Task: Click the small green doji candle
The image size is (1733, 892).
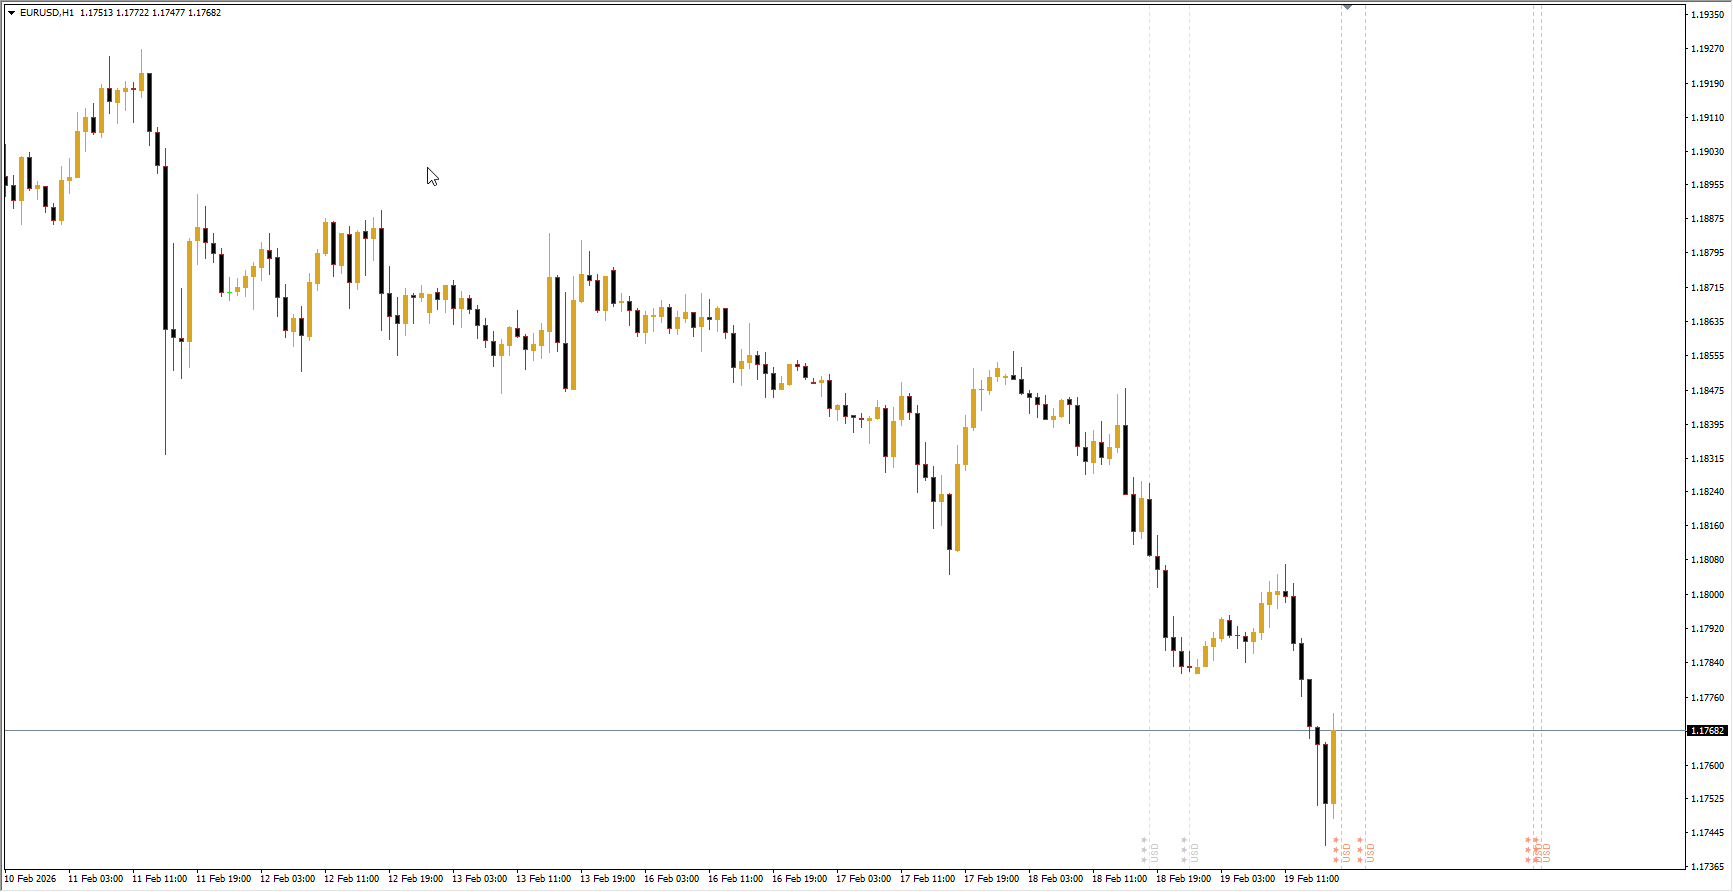Action: pos(229,292)
